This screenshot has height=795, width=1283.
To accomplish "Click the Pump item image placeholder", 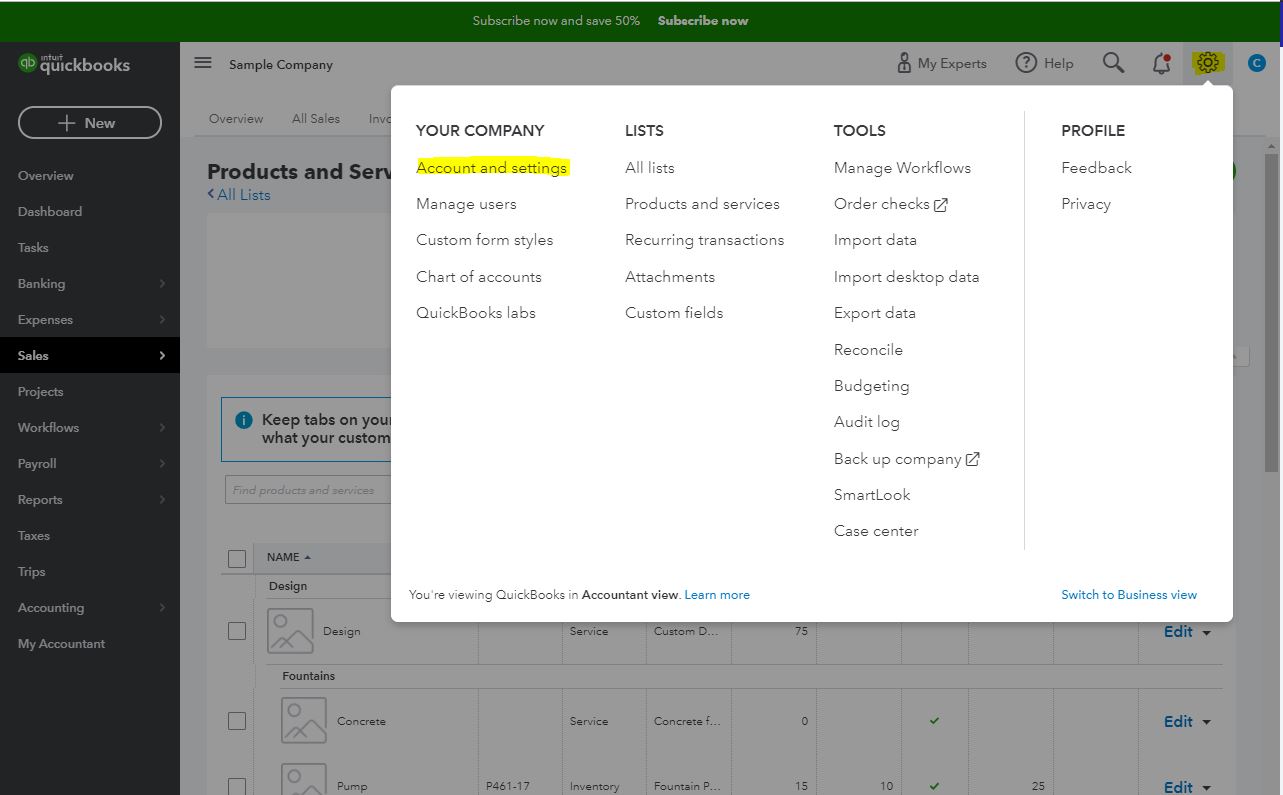I will coord(304,779).
